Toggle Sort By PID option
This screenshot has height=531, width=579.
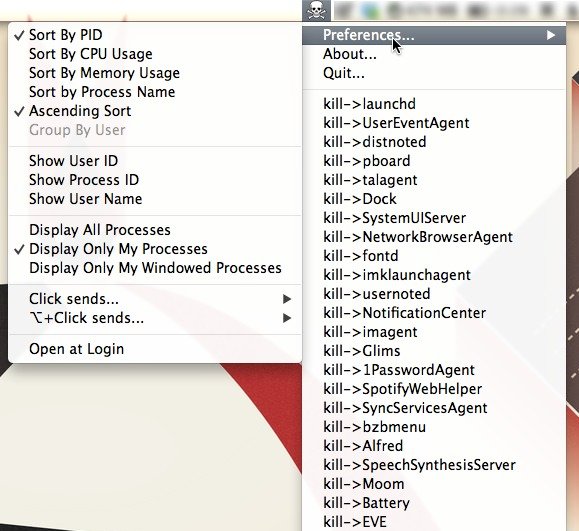point(155,35)
